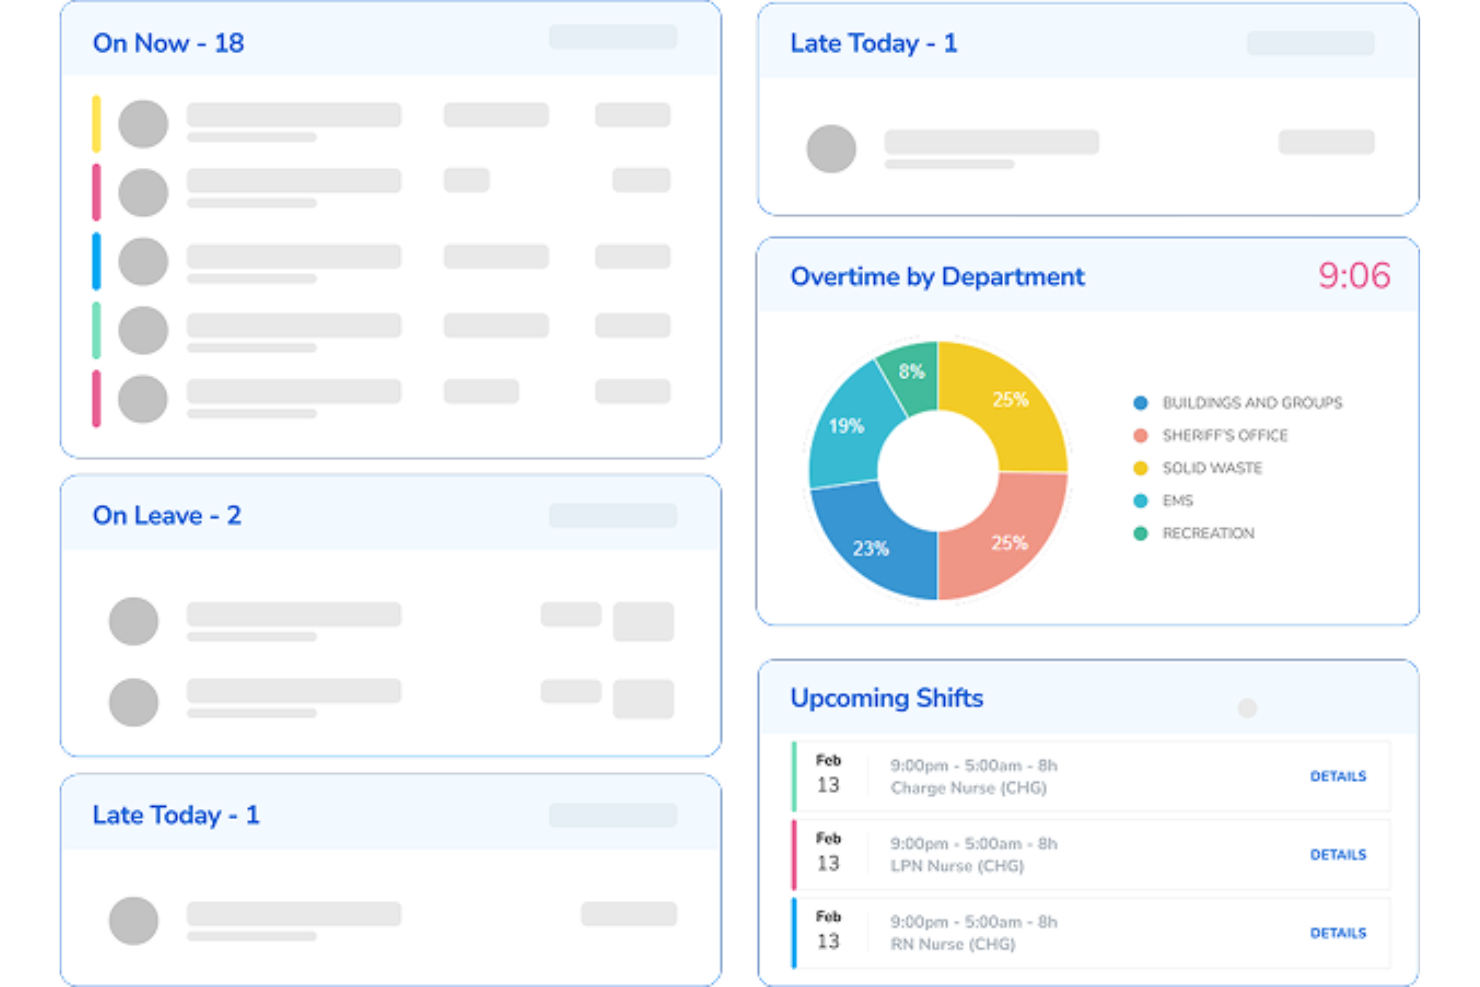This screenshot has height=987, width=1480.
Task: Click the 9:06 overtime total
Action: point(1354,275)
